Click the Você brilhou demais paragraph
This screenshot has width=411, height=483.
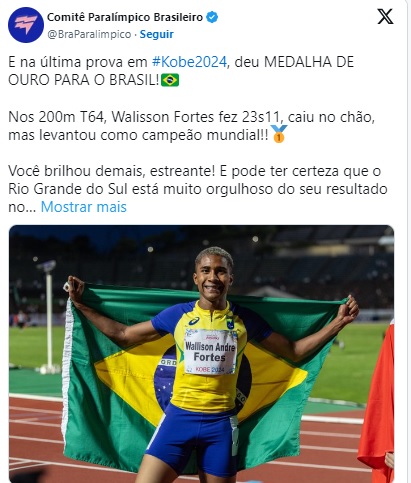198,189
